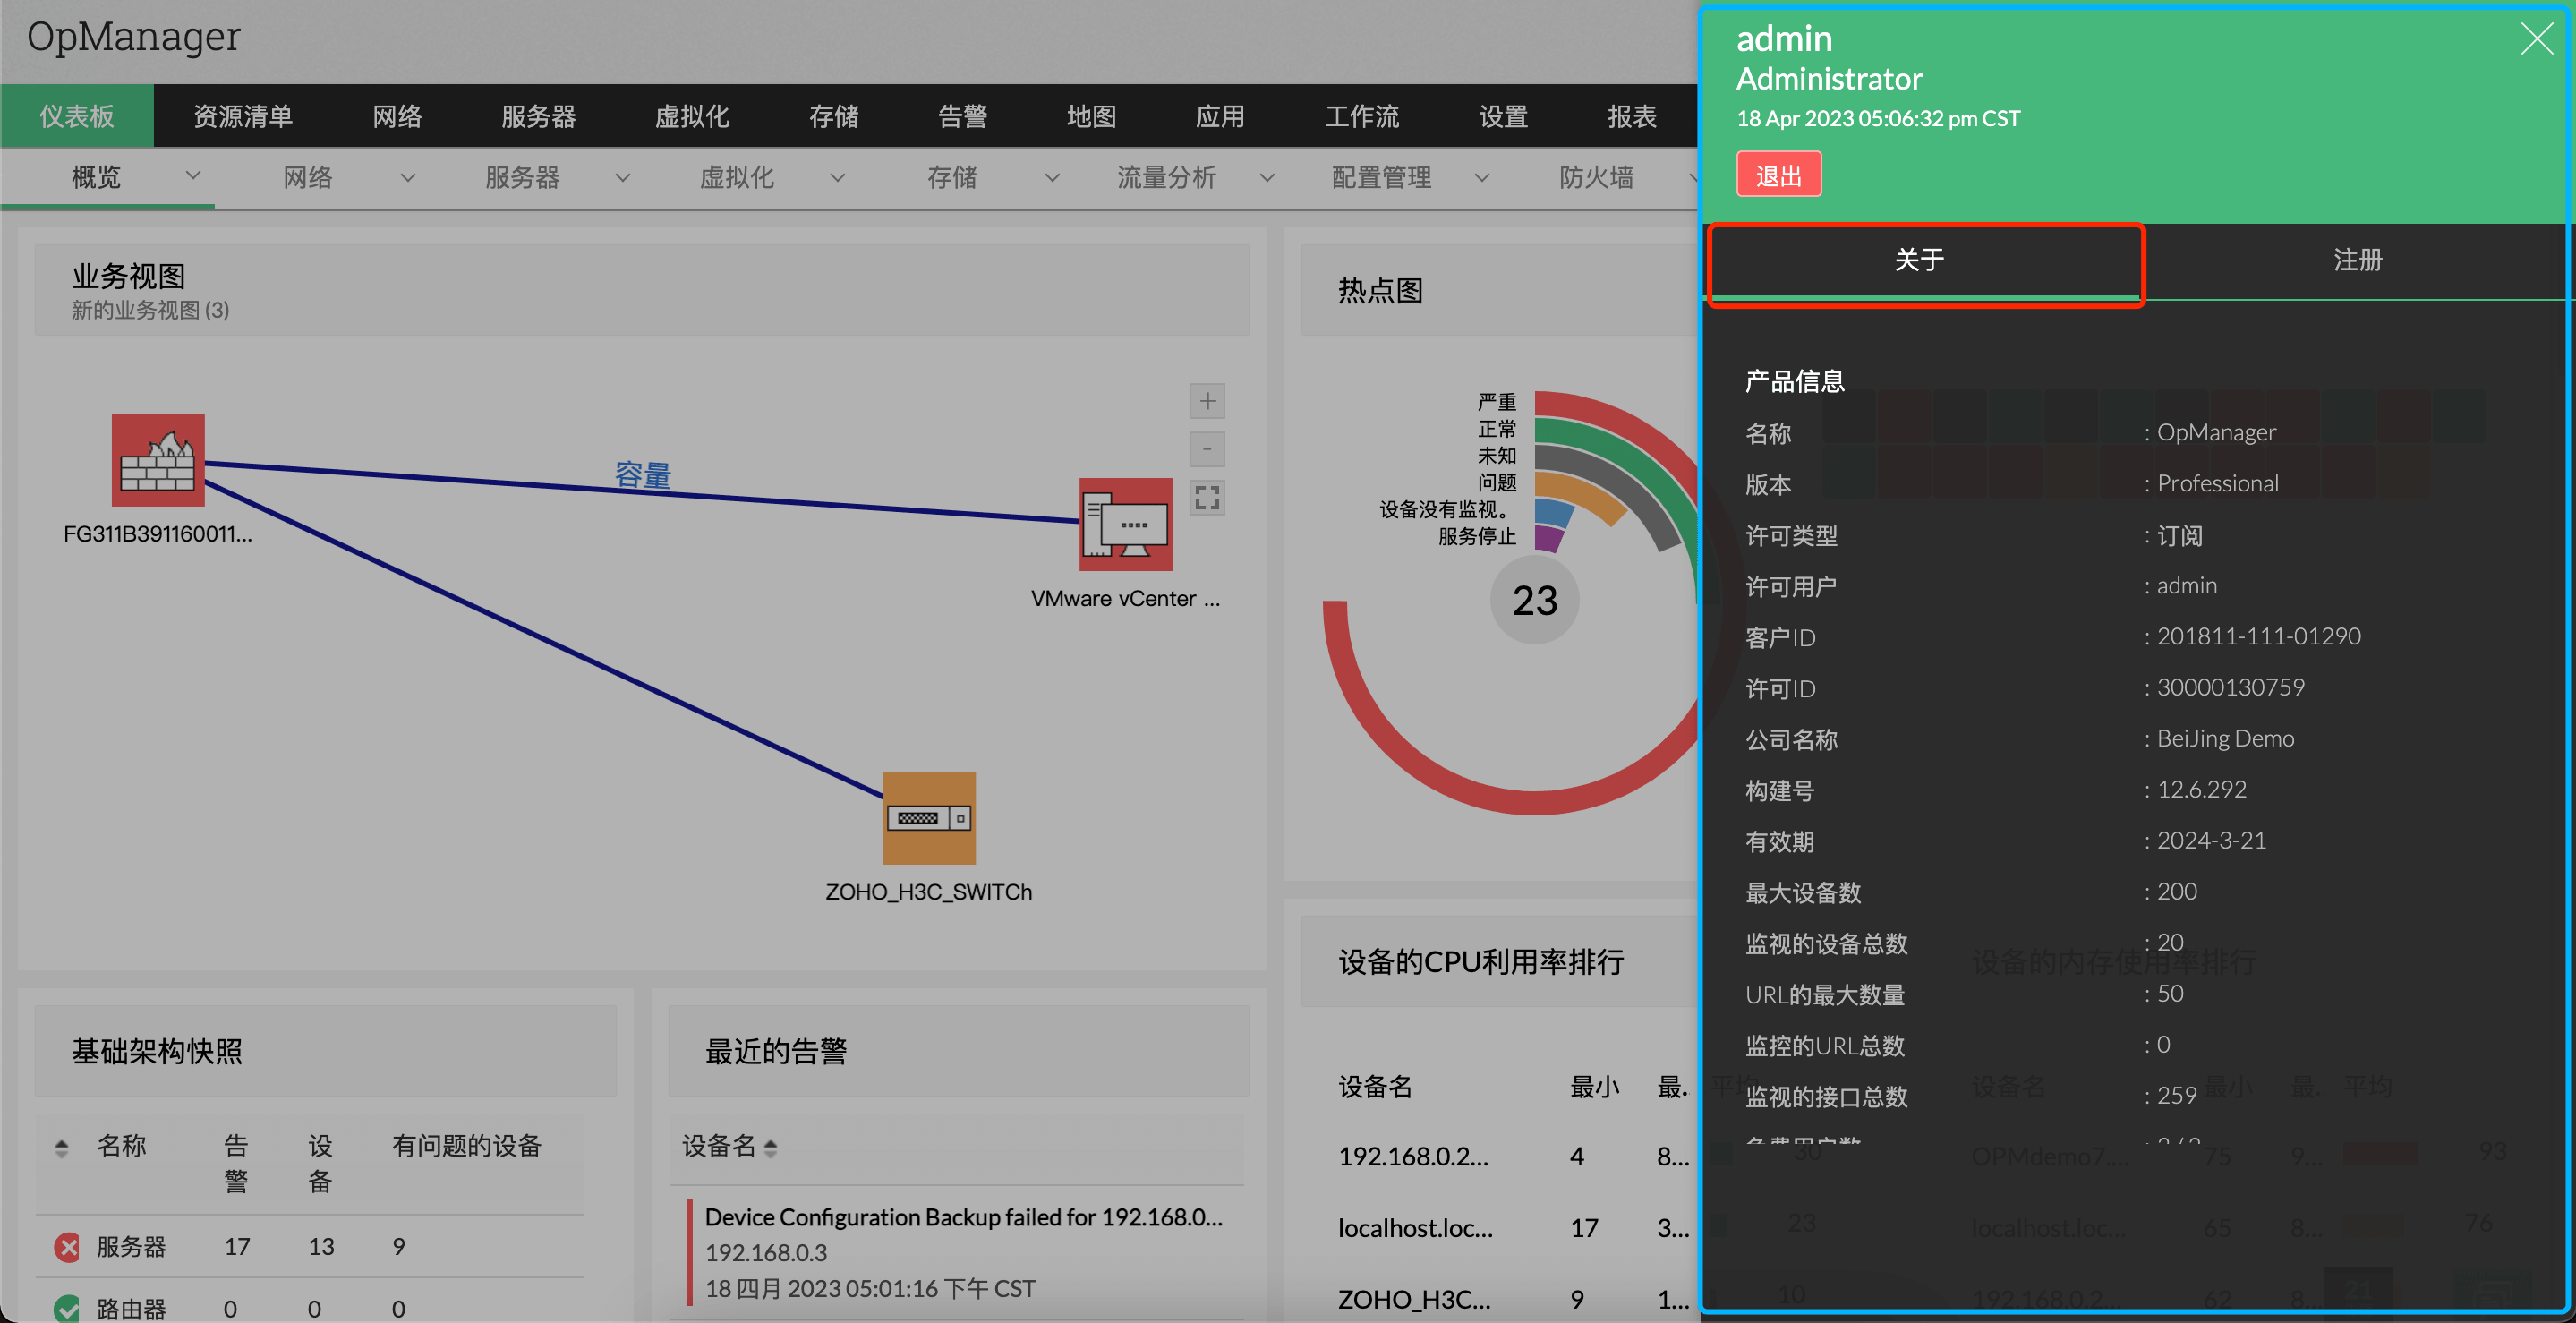Screen dimensions: 2576x1323
Task: Open the 容量 link label
Action: click(642, 475)
